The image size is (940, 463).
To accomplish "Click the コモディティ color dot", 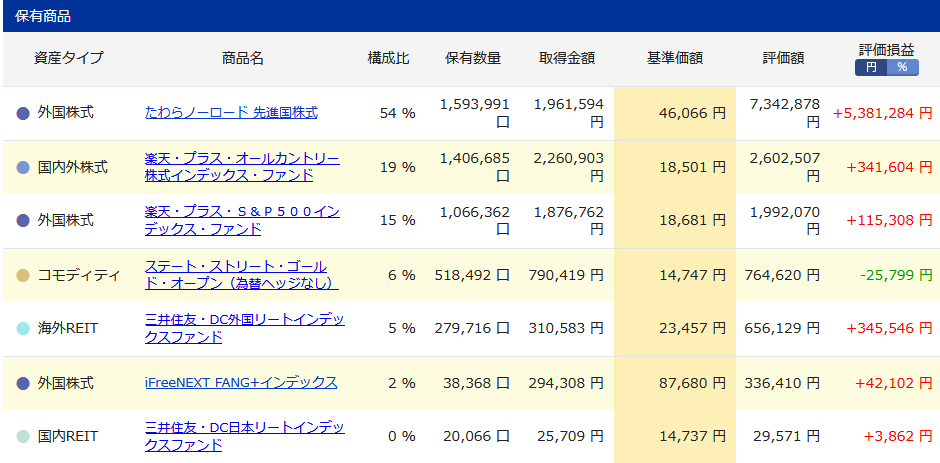I will coord(23,275).
